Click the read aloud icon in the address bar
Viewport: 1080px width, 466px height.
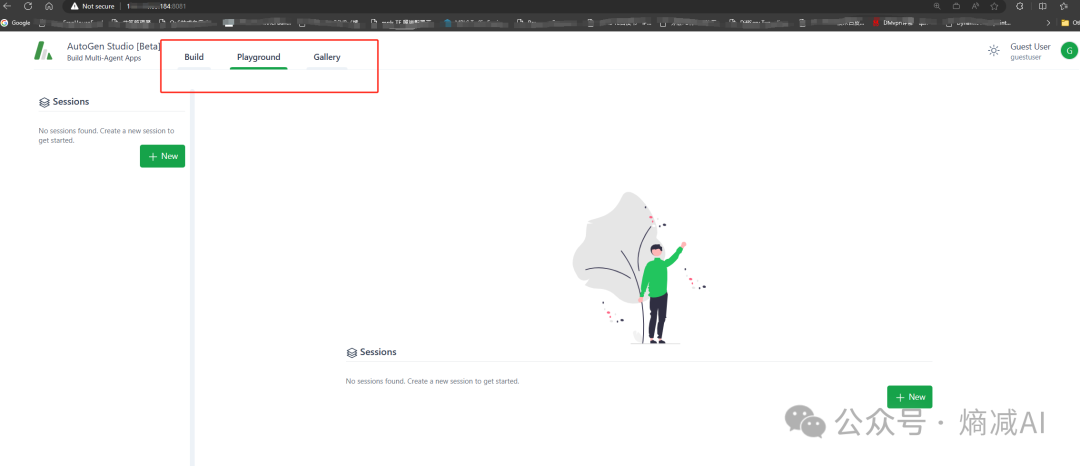(975, 6)
